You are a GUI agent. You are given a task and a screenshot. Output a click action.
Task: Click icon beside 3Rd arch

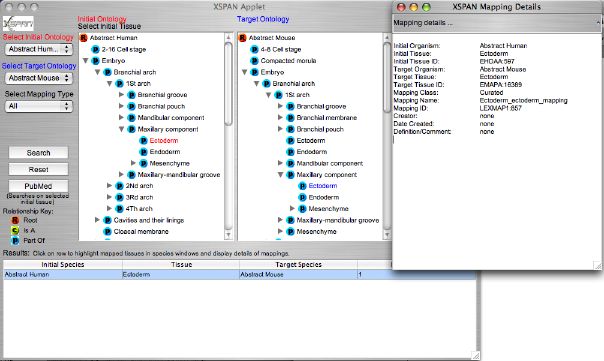pos(119,197)
